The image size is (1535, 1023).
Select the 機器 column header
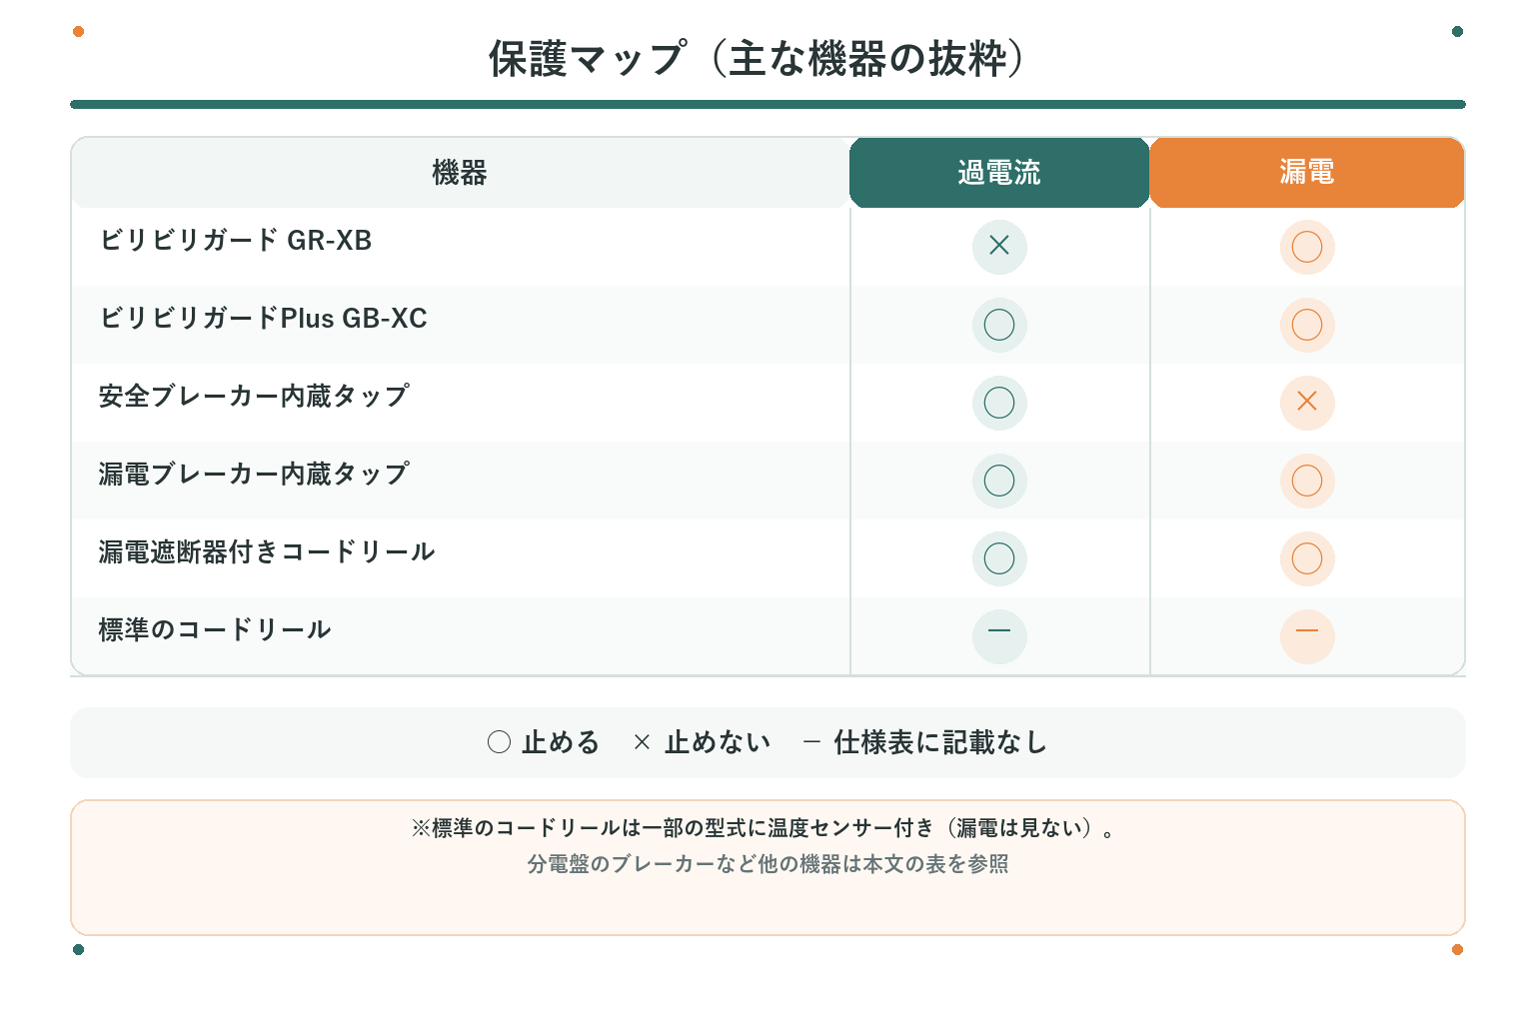[x=460, y=173]
